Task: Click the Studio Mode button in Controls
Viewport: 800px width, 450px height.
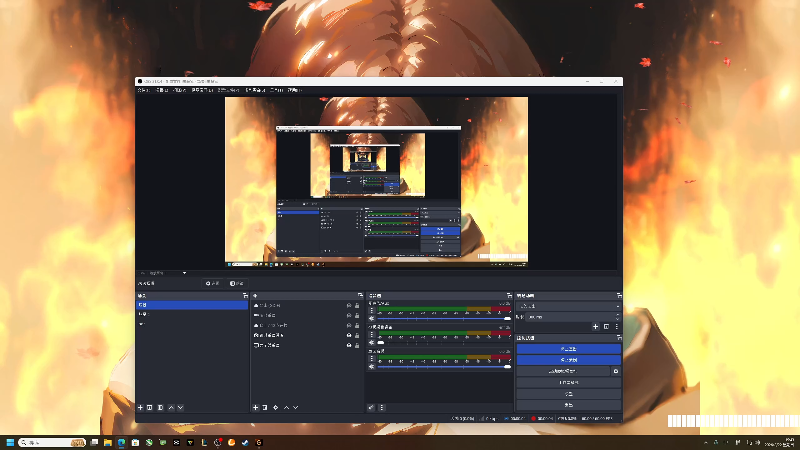Action: point(568,383)
